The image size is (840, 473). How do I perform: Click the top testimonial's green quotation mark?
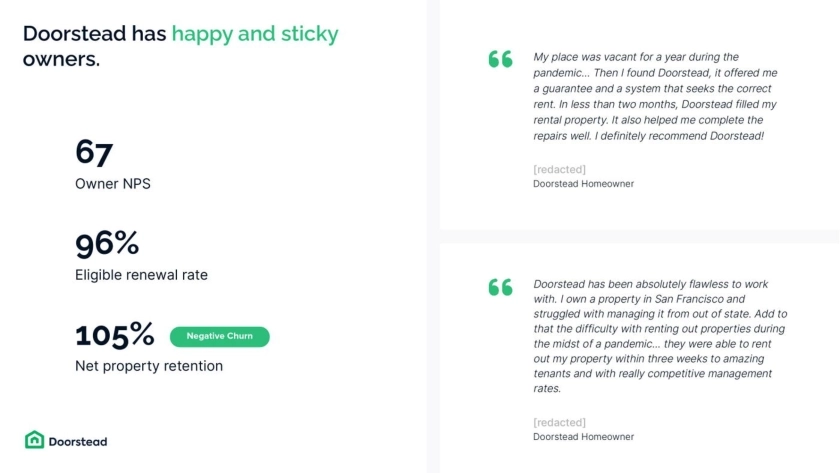(500, 59)
